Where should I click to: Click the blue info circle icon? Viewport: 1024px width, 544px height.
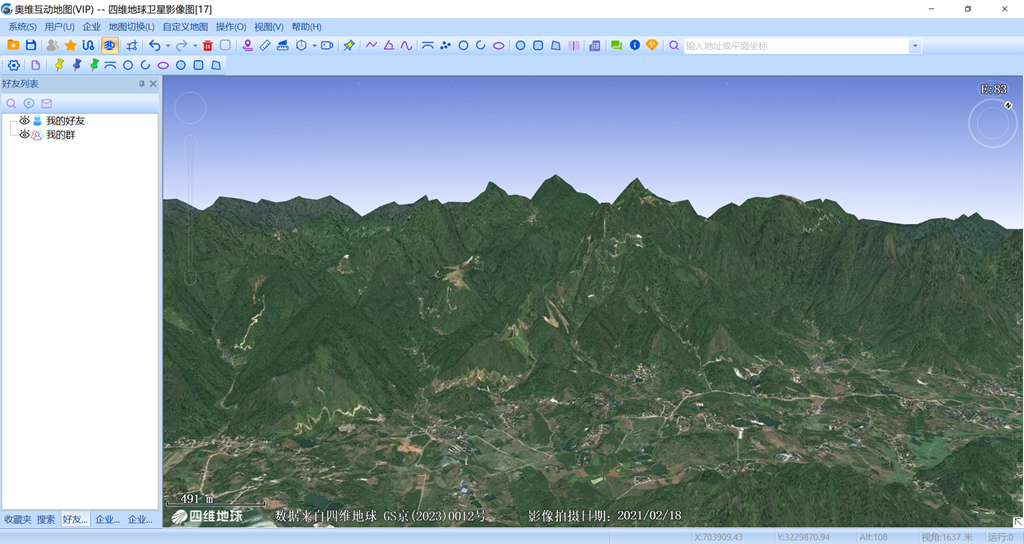pos(634,46)
